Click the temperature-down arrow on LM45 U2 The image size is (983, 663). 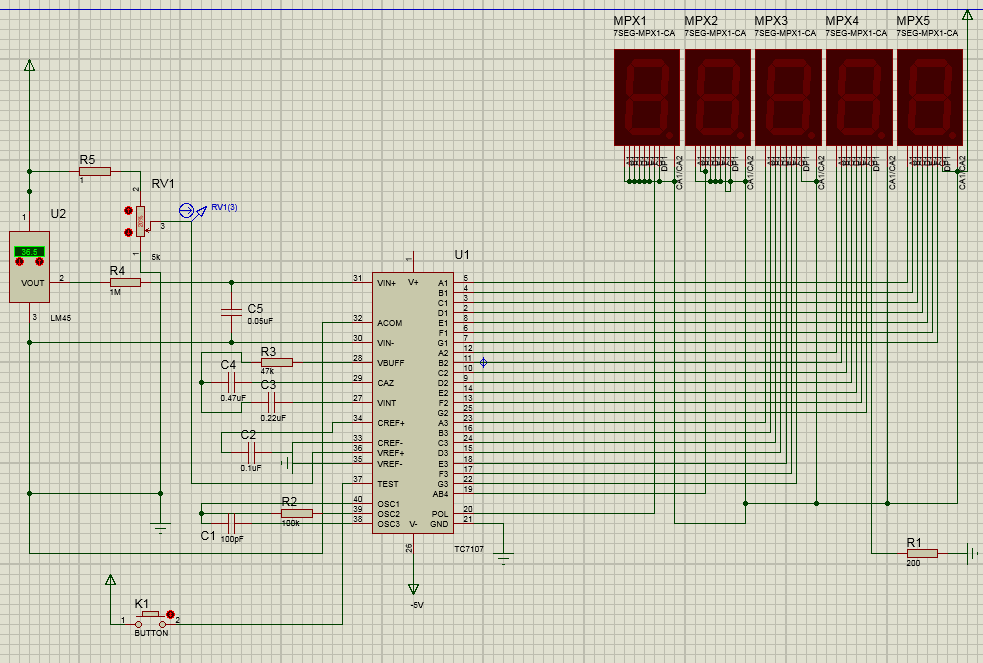[x=19, y=261]
